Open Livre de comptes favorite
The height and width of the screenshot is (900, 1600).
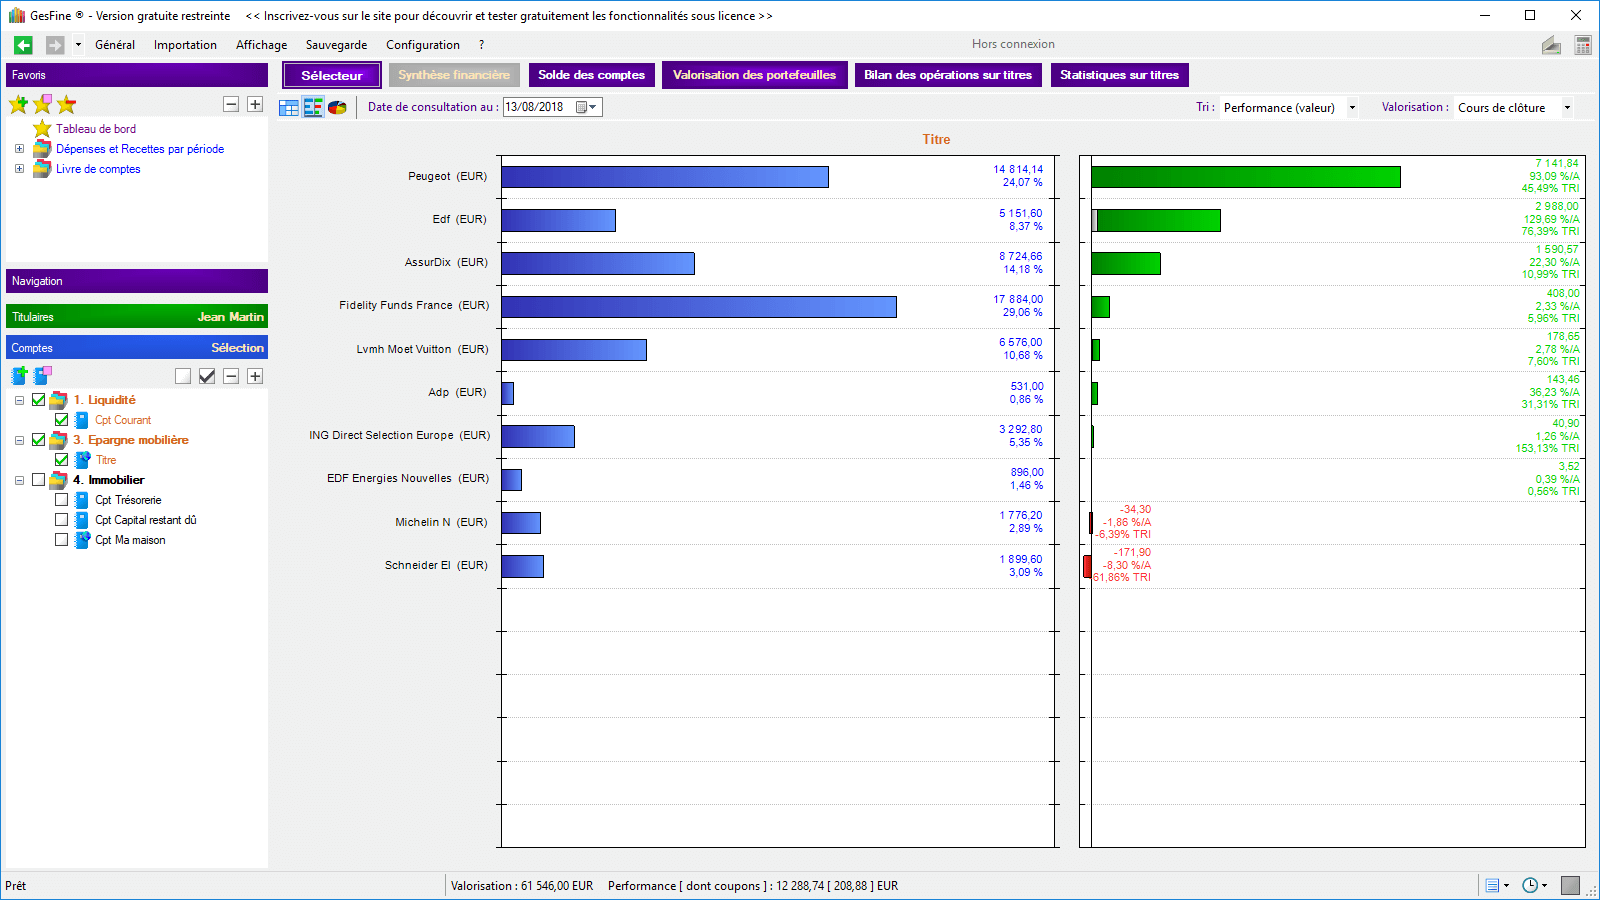(x=98, y=169)
